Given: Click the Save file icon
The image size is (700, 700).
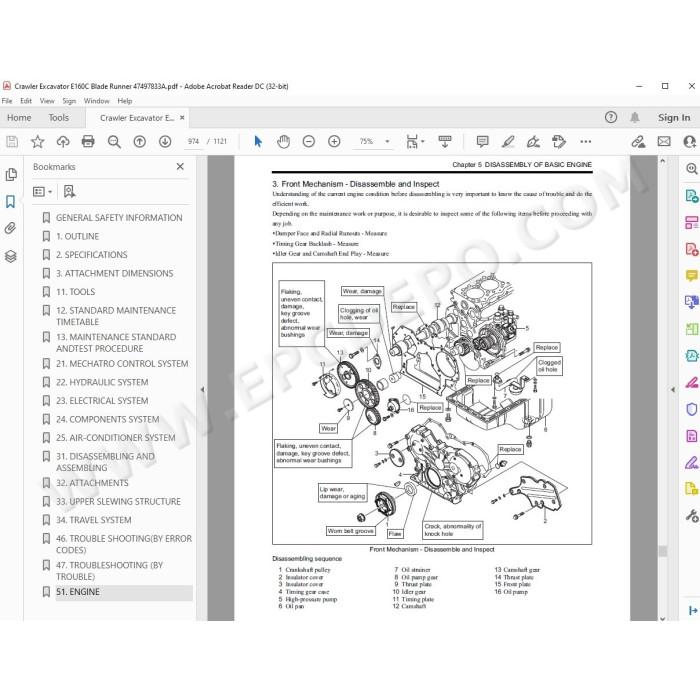Looking at the screenshot, I should pos(12,142).
